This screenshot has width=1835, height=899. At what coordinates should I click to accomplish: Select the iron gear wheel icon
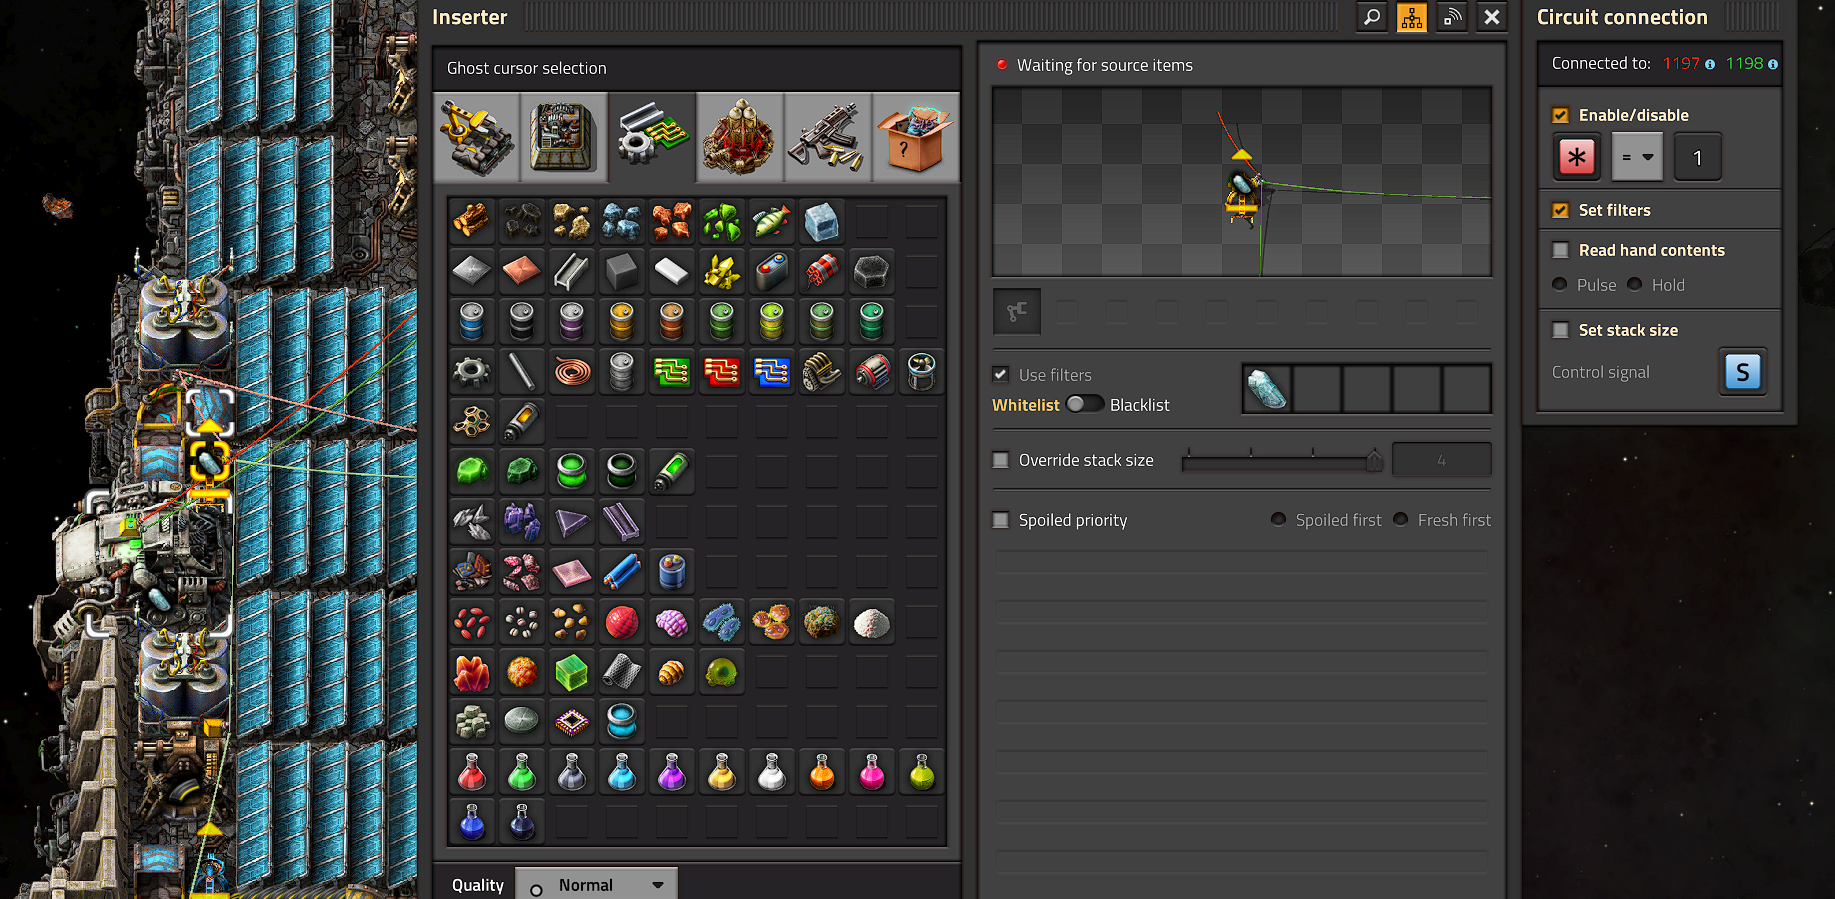[x=472, y=372]
